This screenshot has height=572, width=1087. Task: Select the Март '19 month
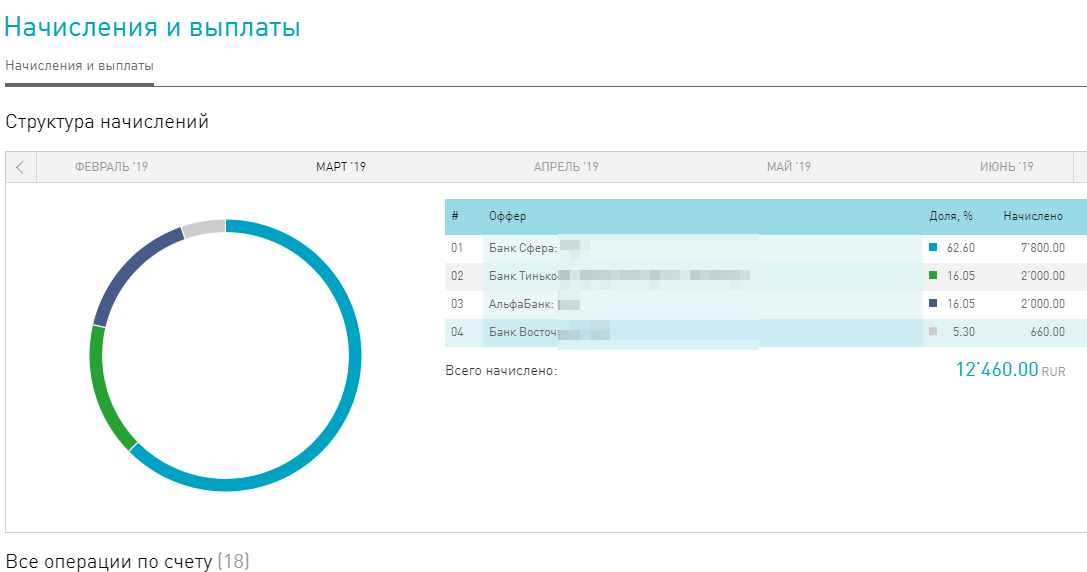pos(341,167)
